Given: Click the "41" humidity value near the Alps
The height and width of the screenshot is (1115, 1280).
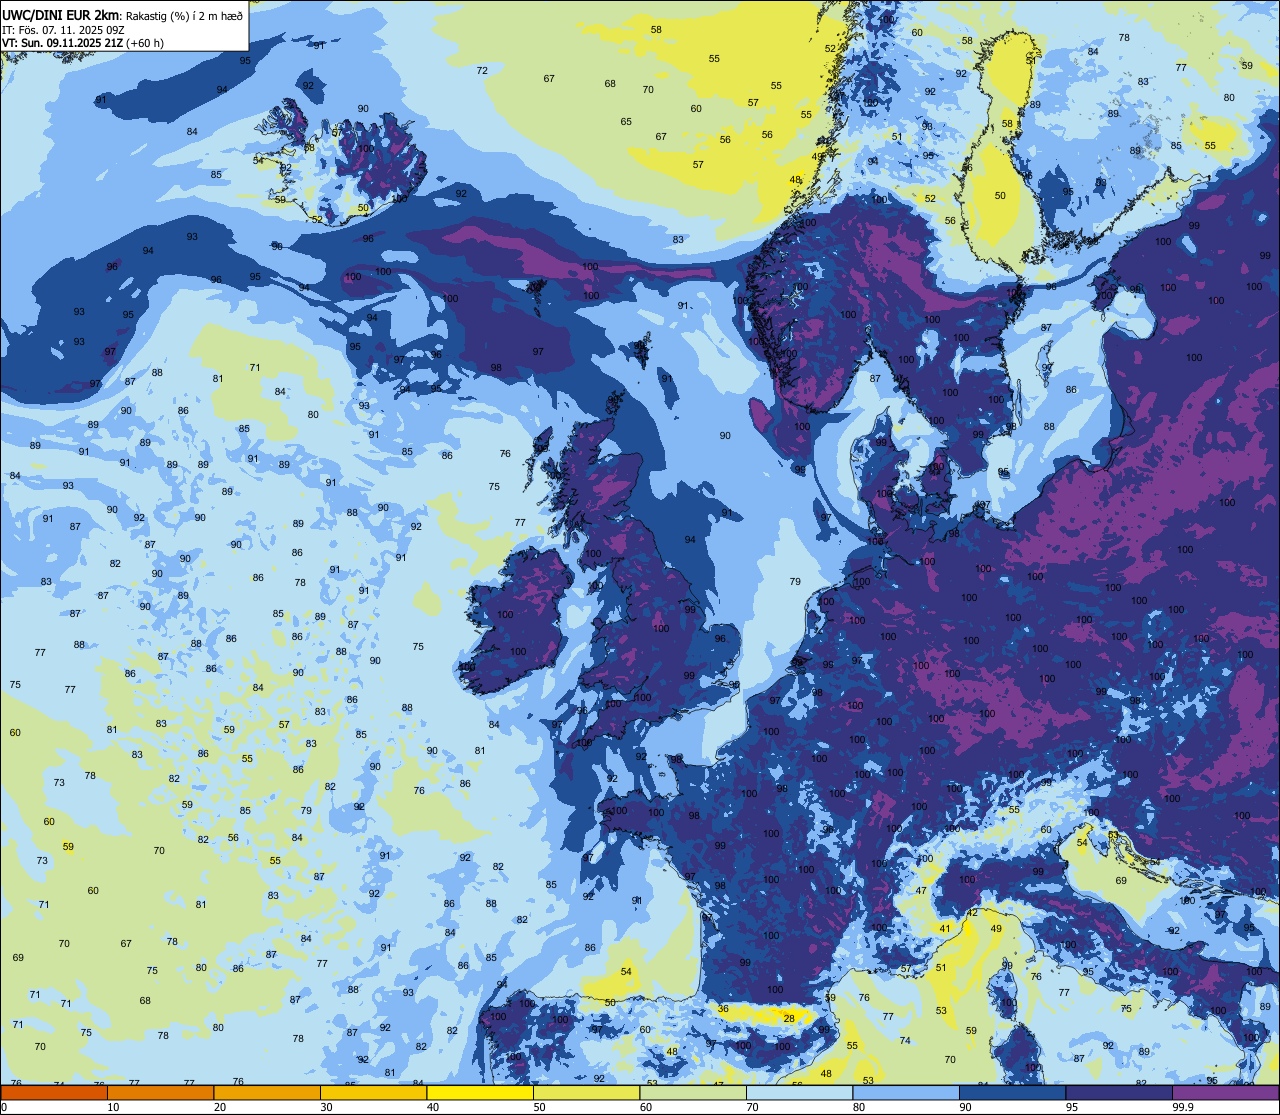Looking at the screenshot, I should click(x=945, y=928).
